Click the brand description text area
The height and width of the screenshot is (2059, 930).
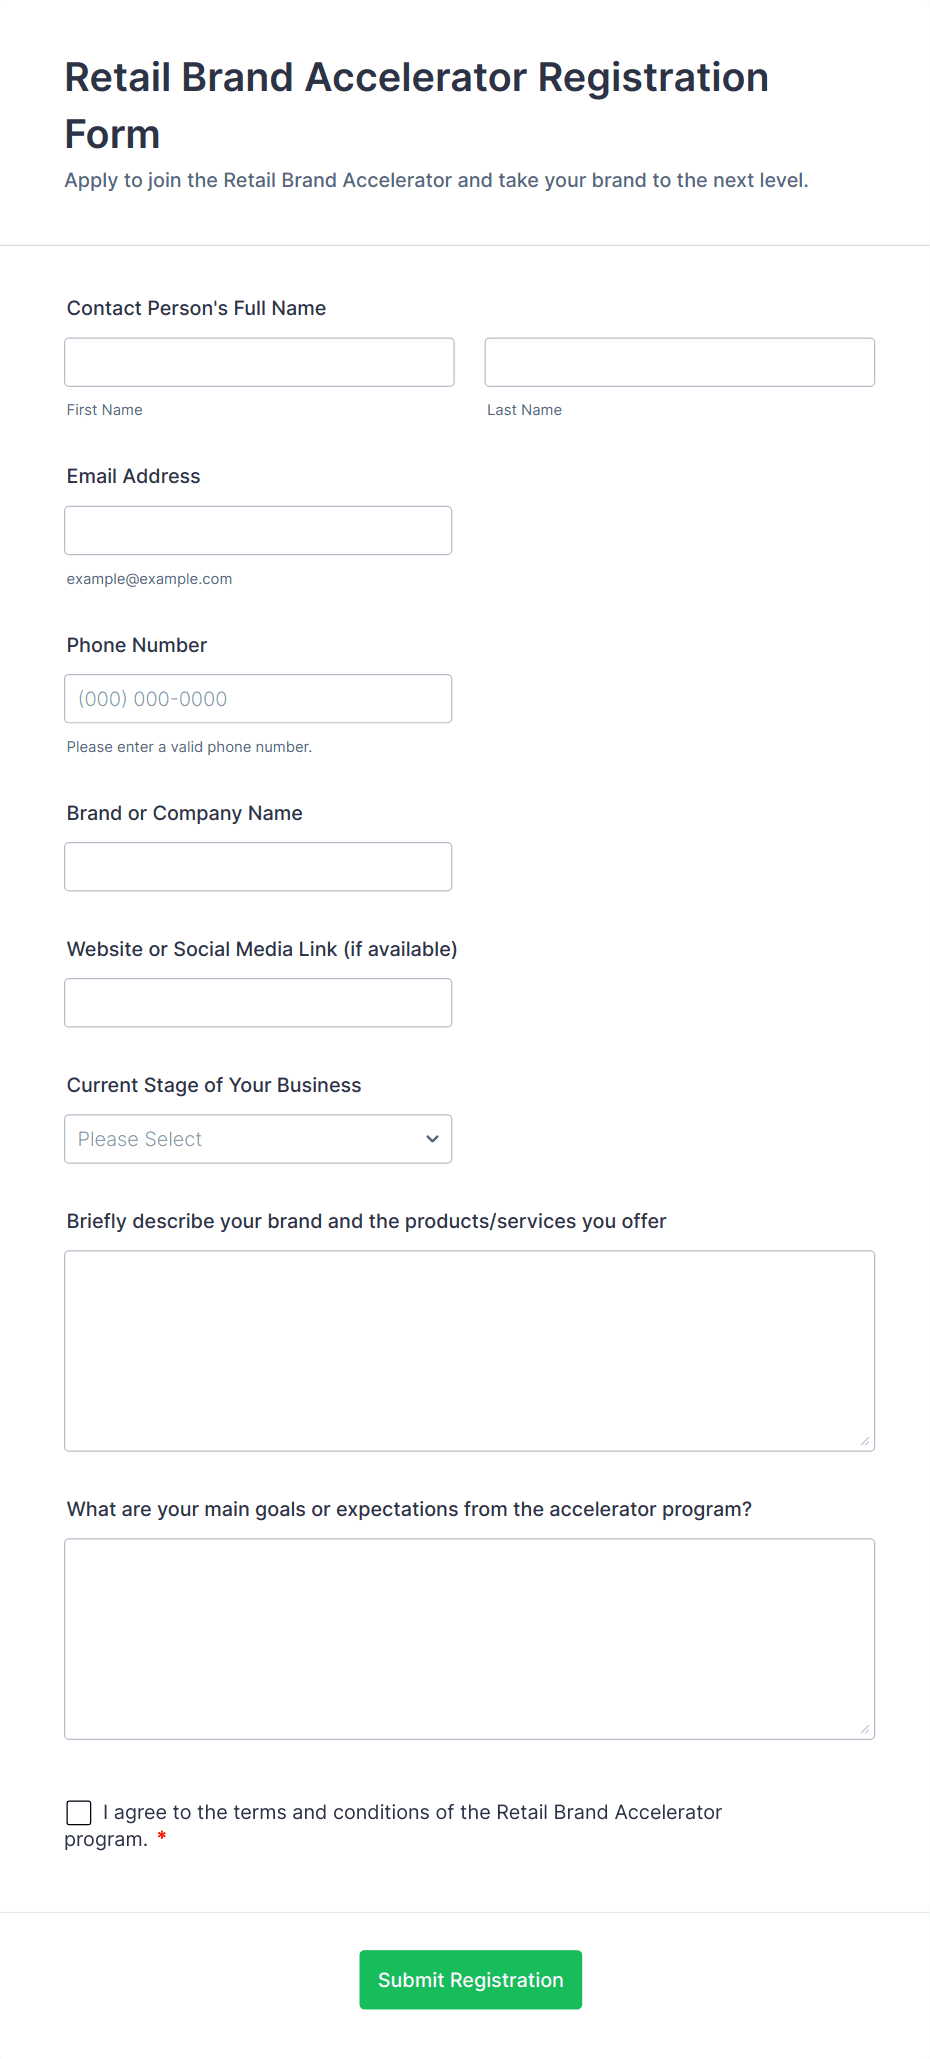click(x=469, y=1350)
